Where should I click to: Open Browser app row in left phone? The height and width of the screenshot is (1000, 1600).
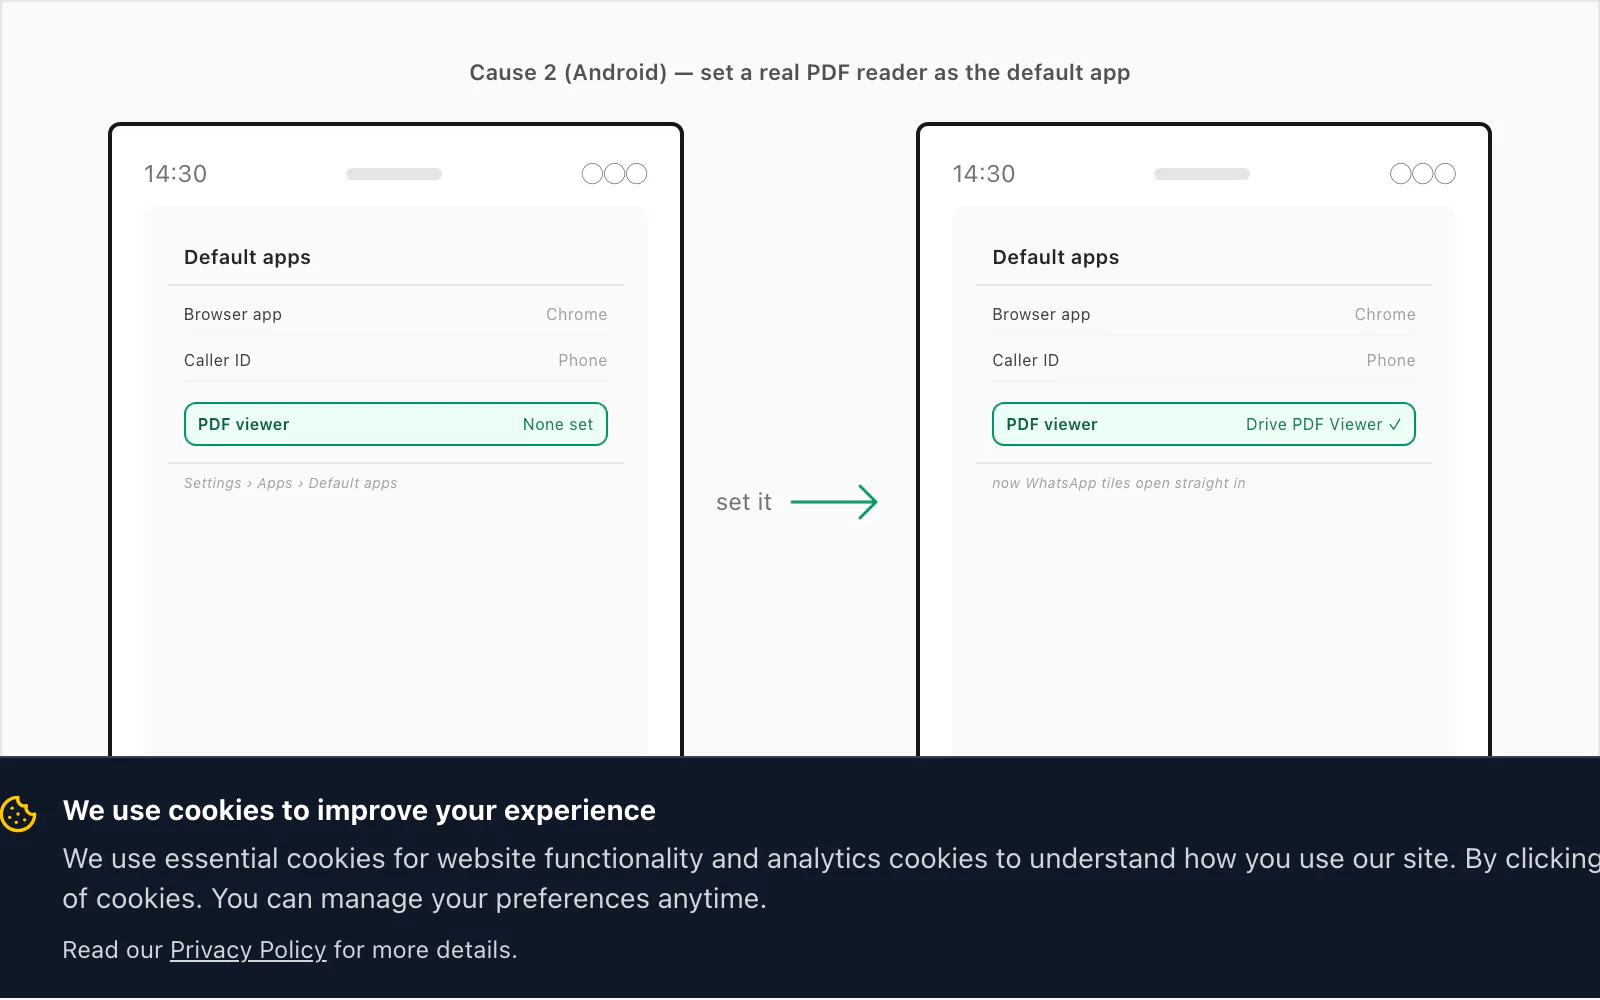[396, 314]
